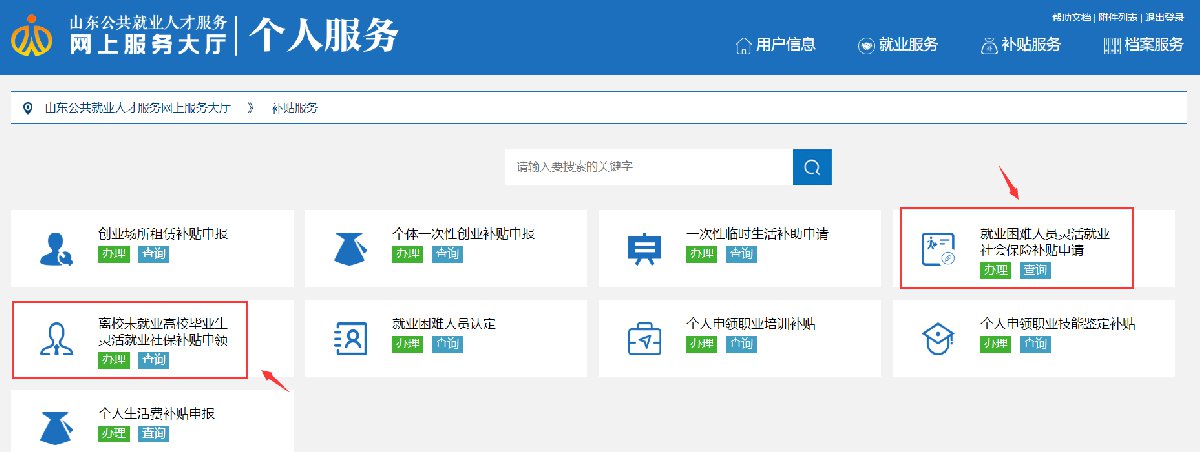Viewport: 1200px width, 452px height.
Task: Click the 一次性临时生活补助申请 easel icon
Action: [x=637, y=248]
